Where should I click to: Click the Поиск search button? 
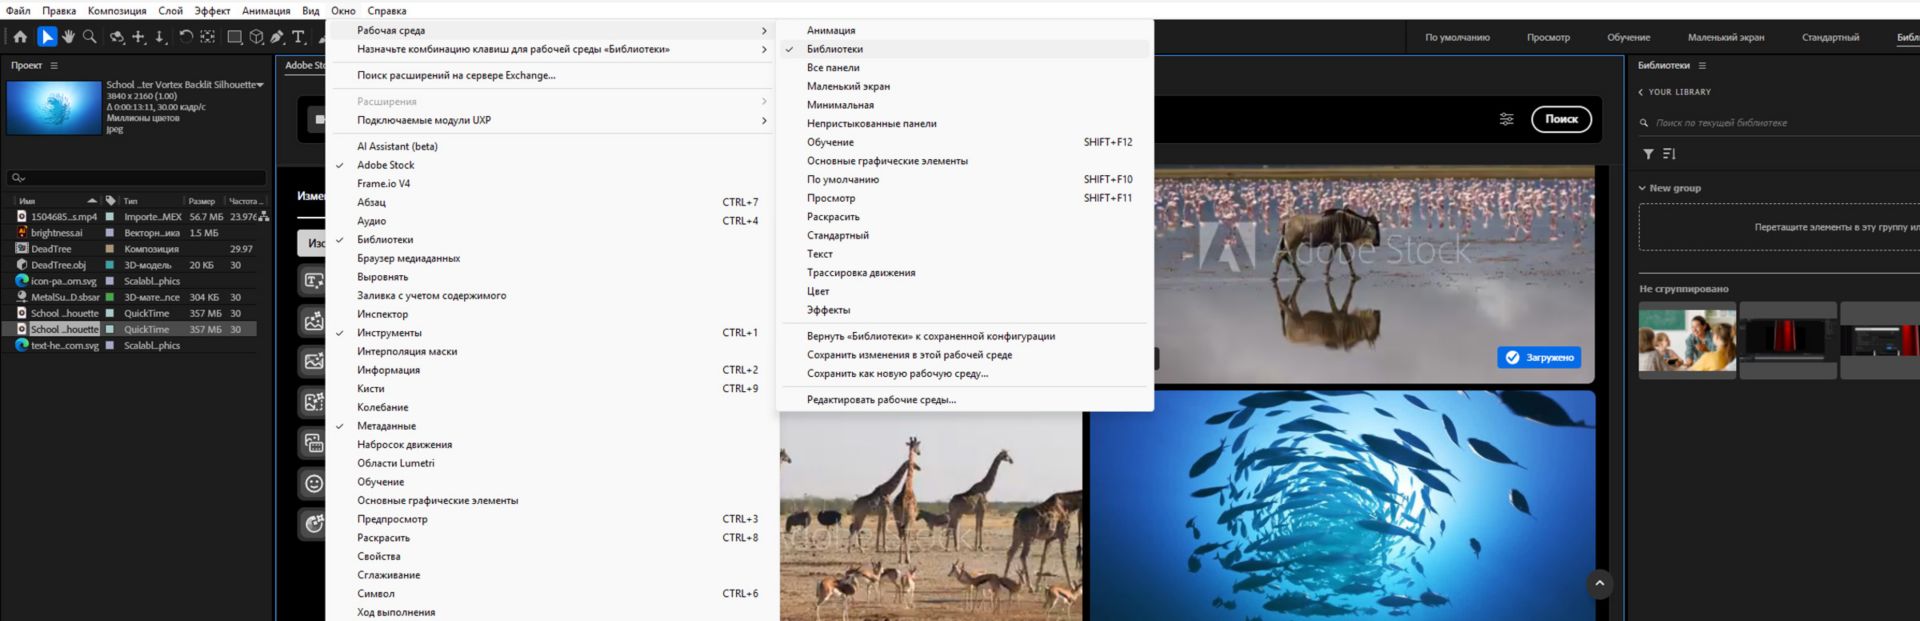tap(1561, 119)
